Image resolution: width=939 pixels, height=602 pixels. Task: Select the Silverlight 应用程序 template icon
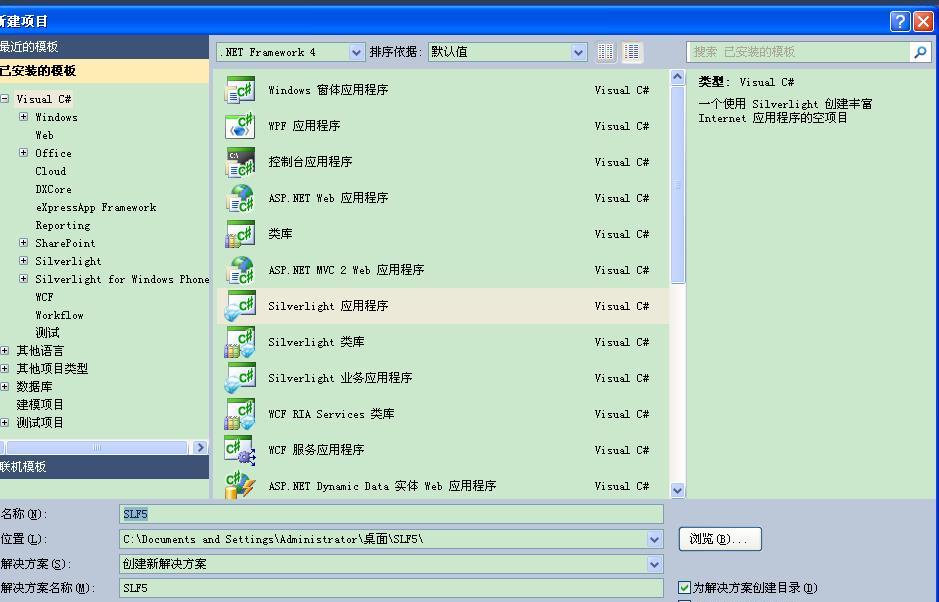240,305
